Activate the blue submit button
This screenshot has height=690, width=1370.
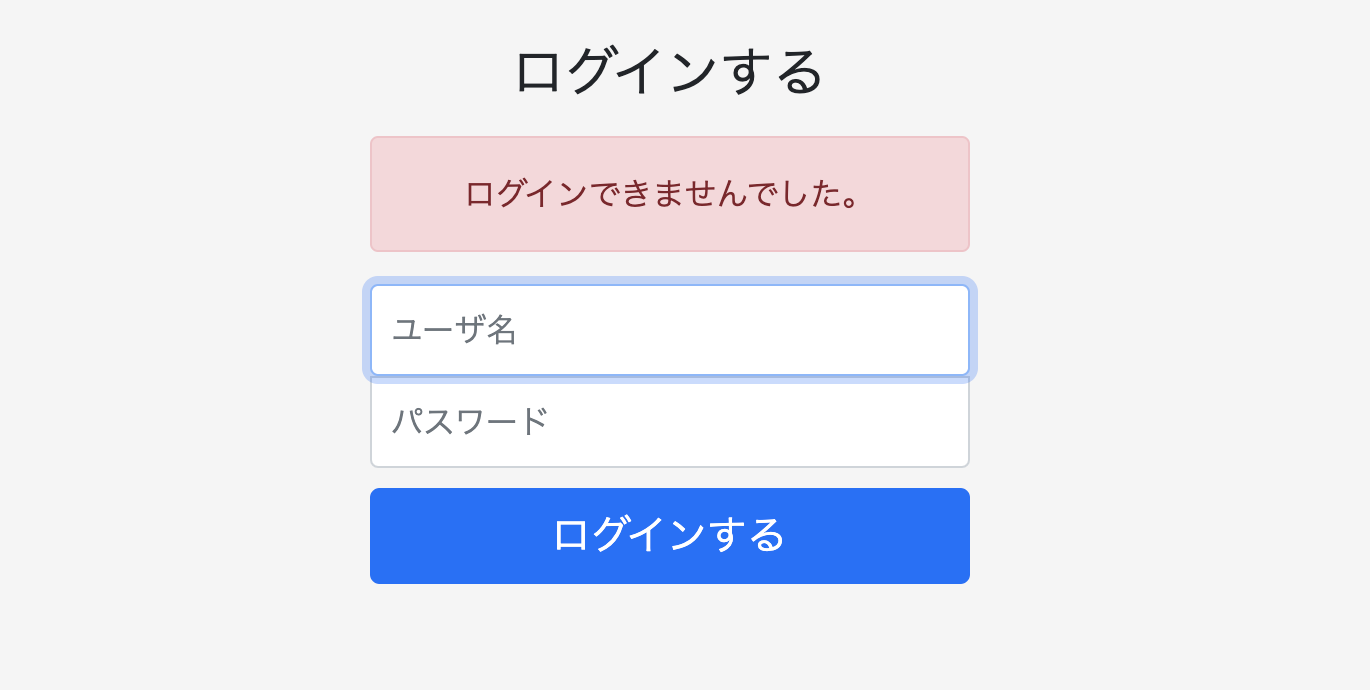tap(669, 535)
